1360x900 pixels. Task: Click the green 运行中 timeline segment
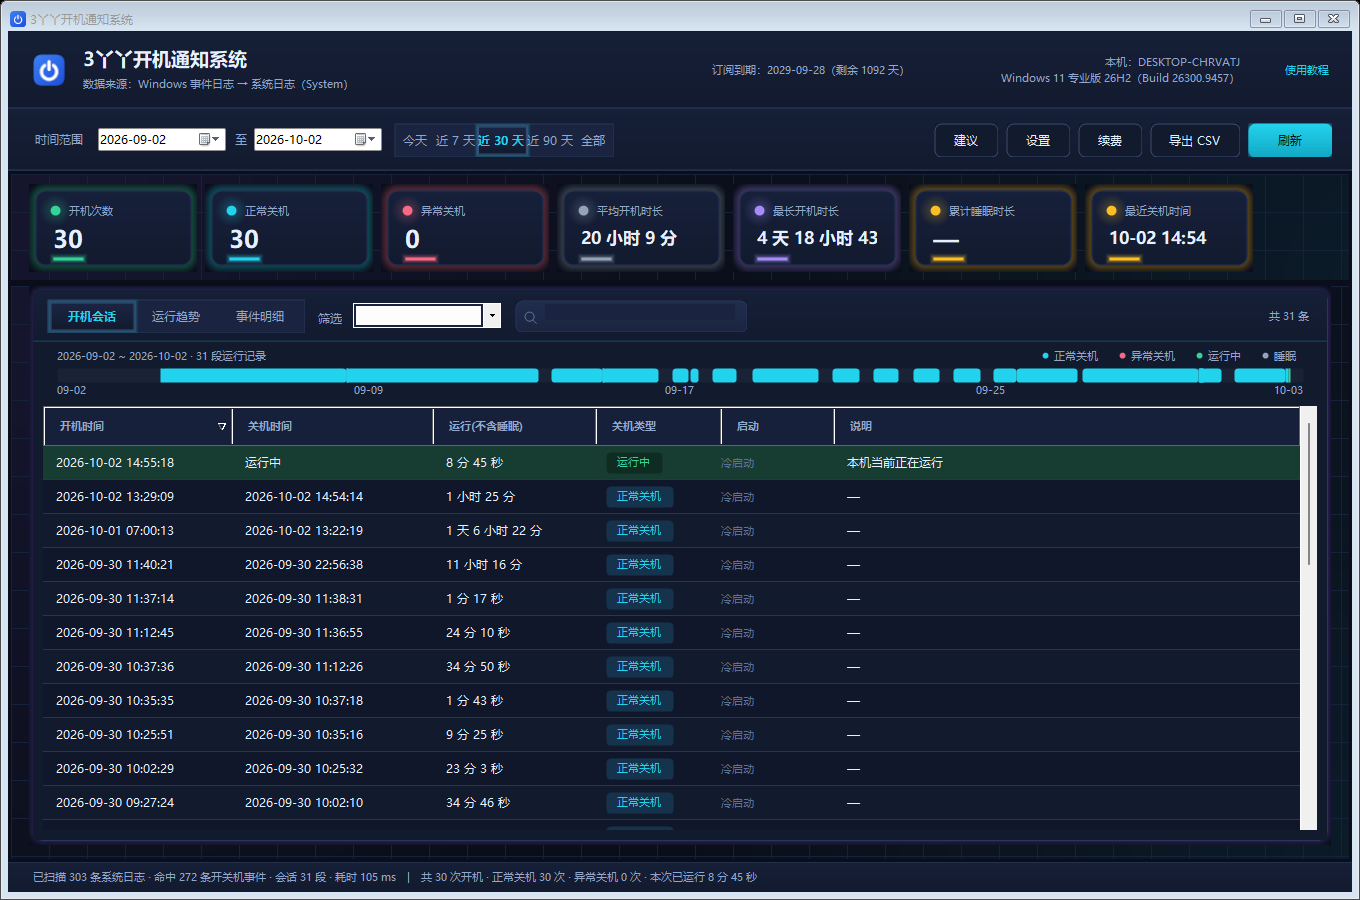(x=1288, y=375)
